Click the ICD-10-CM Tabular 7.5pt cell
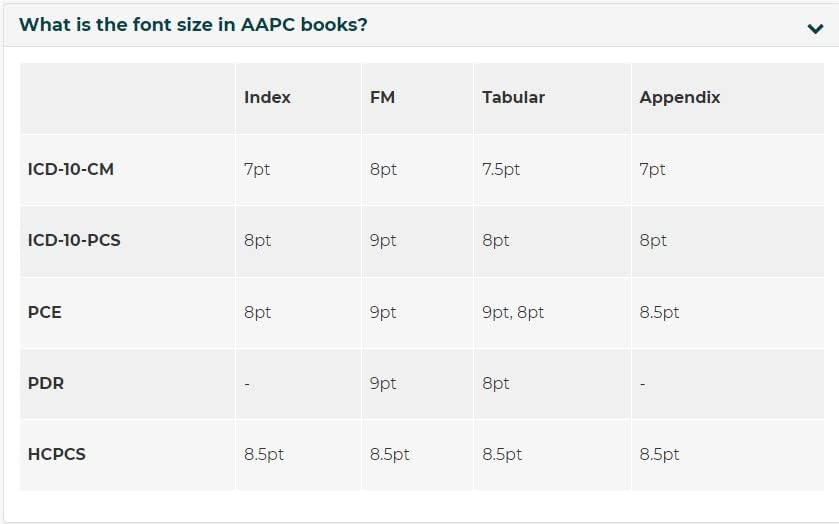The image size is (839, 524). click(x=501, y=169)
